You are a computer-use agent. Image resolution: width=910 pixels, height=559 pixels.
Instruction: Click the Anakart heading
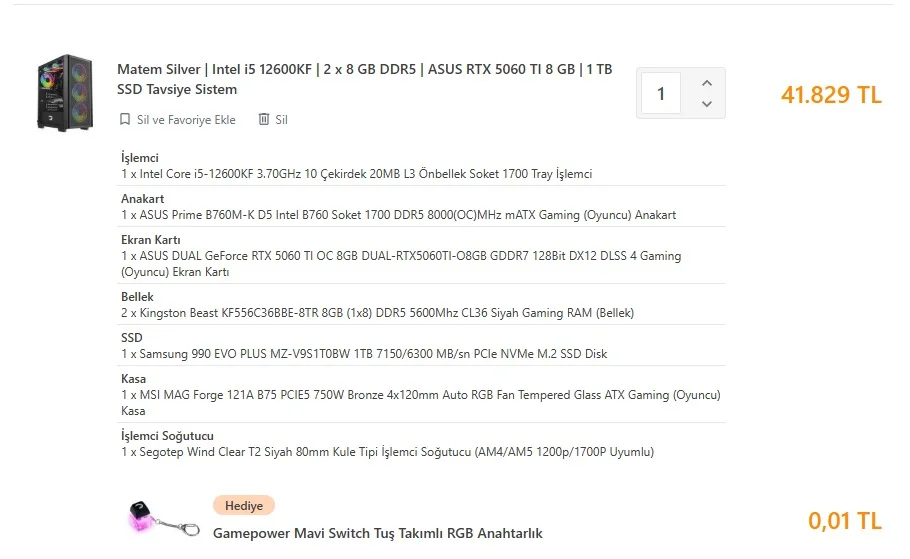coord(142,199)
